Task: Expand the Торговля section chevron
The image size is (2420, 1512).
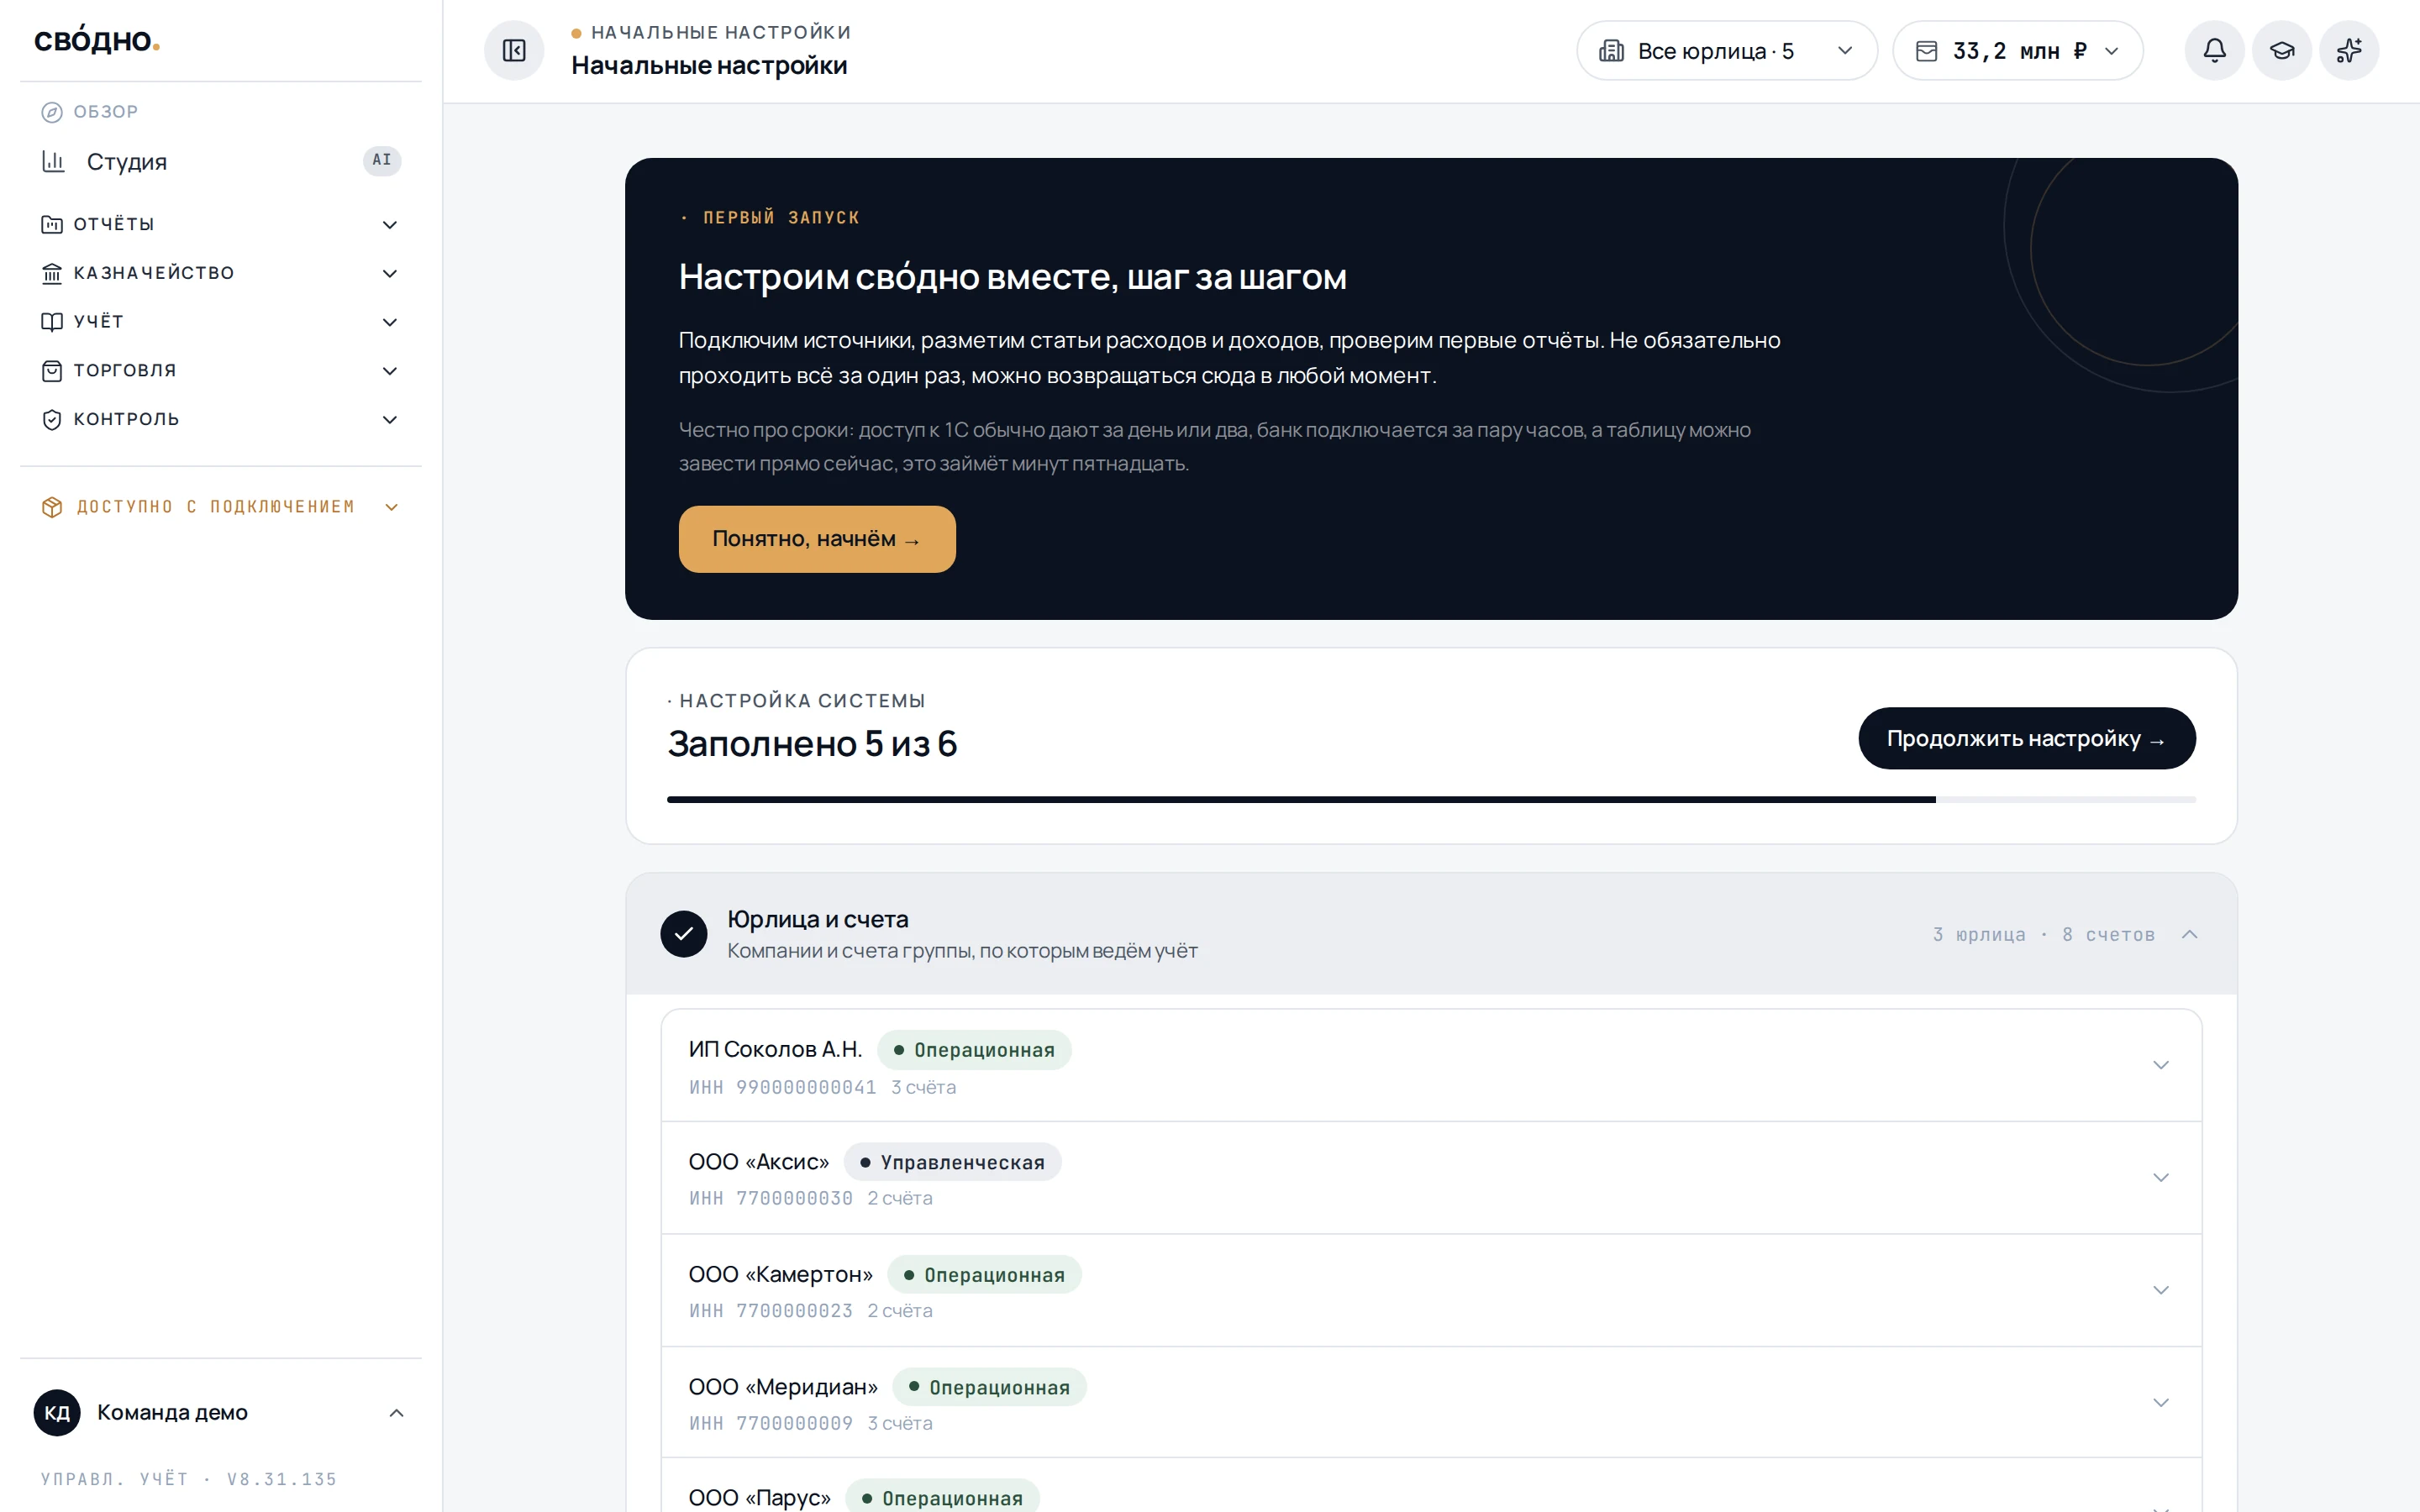Action: click(390, 371)
